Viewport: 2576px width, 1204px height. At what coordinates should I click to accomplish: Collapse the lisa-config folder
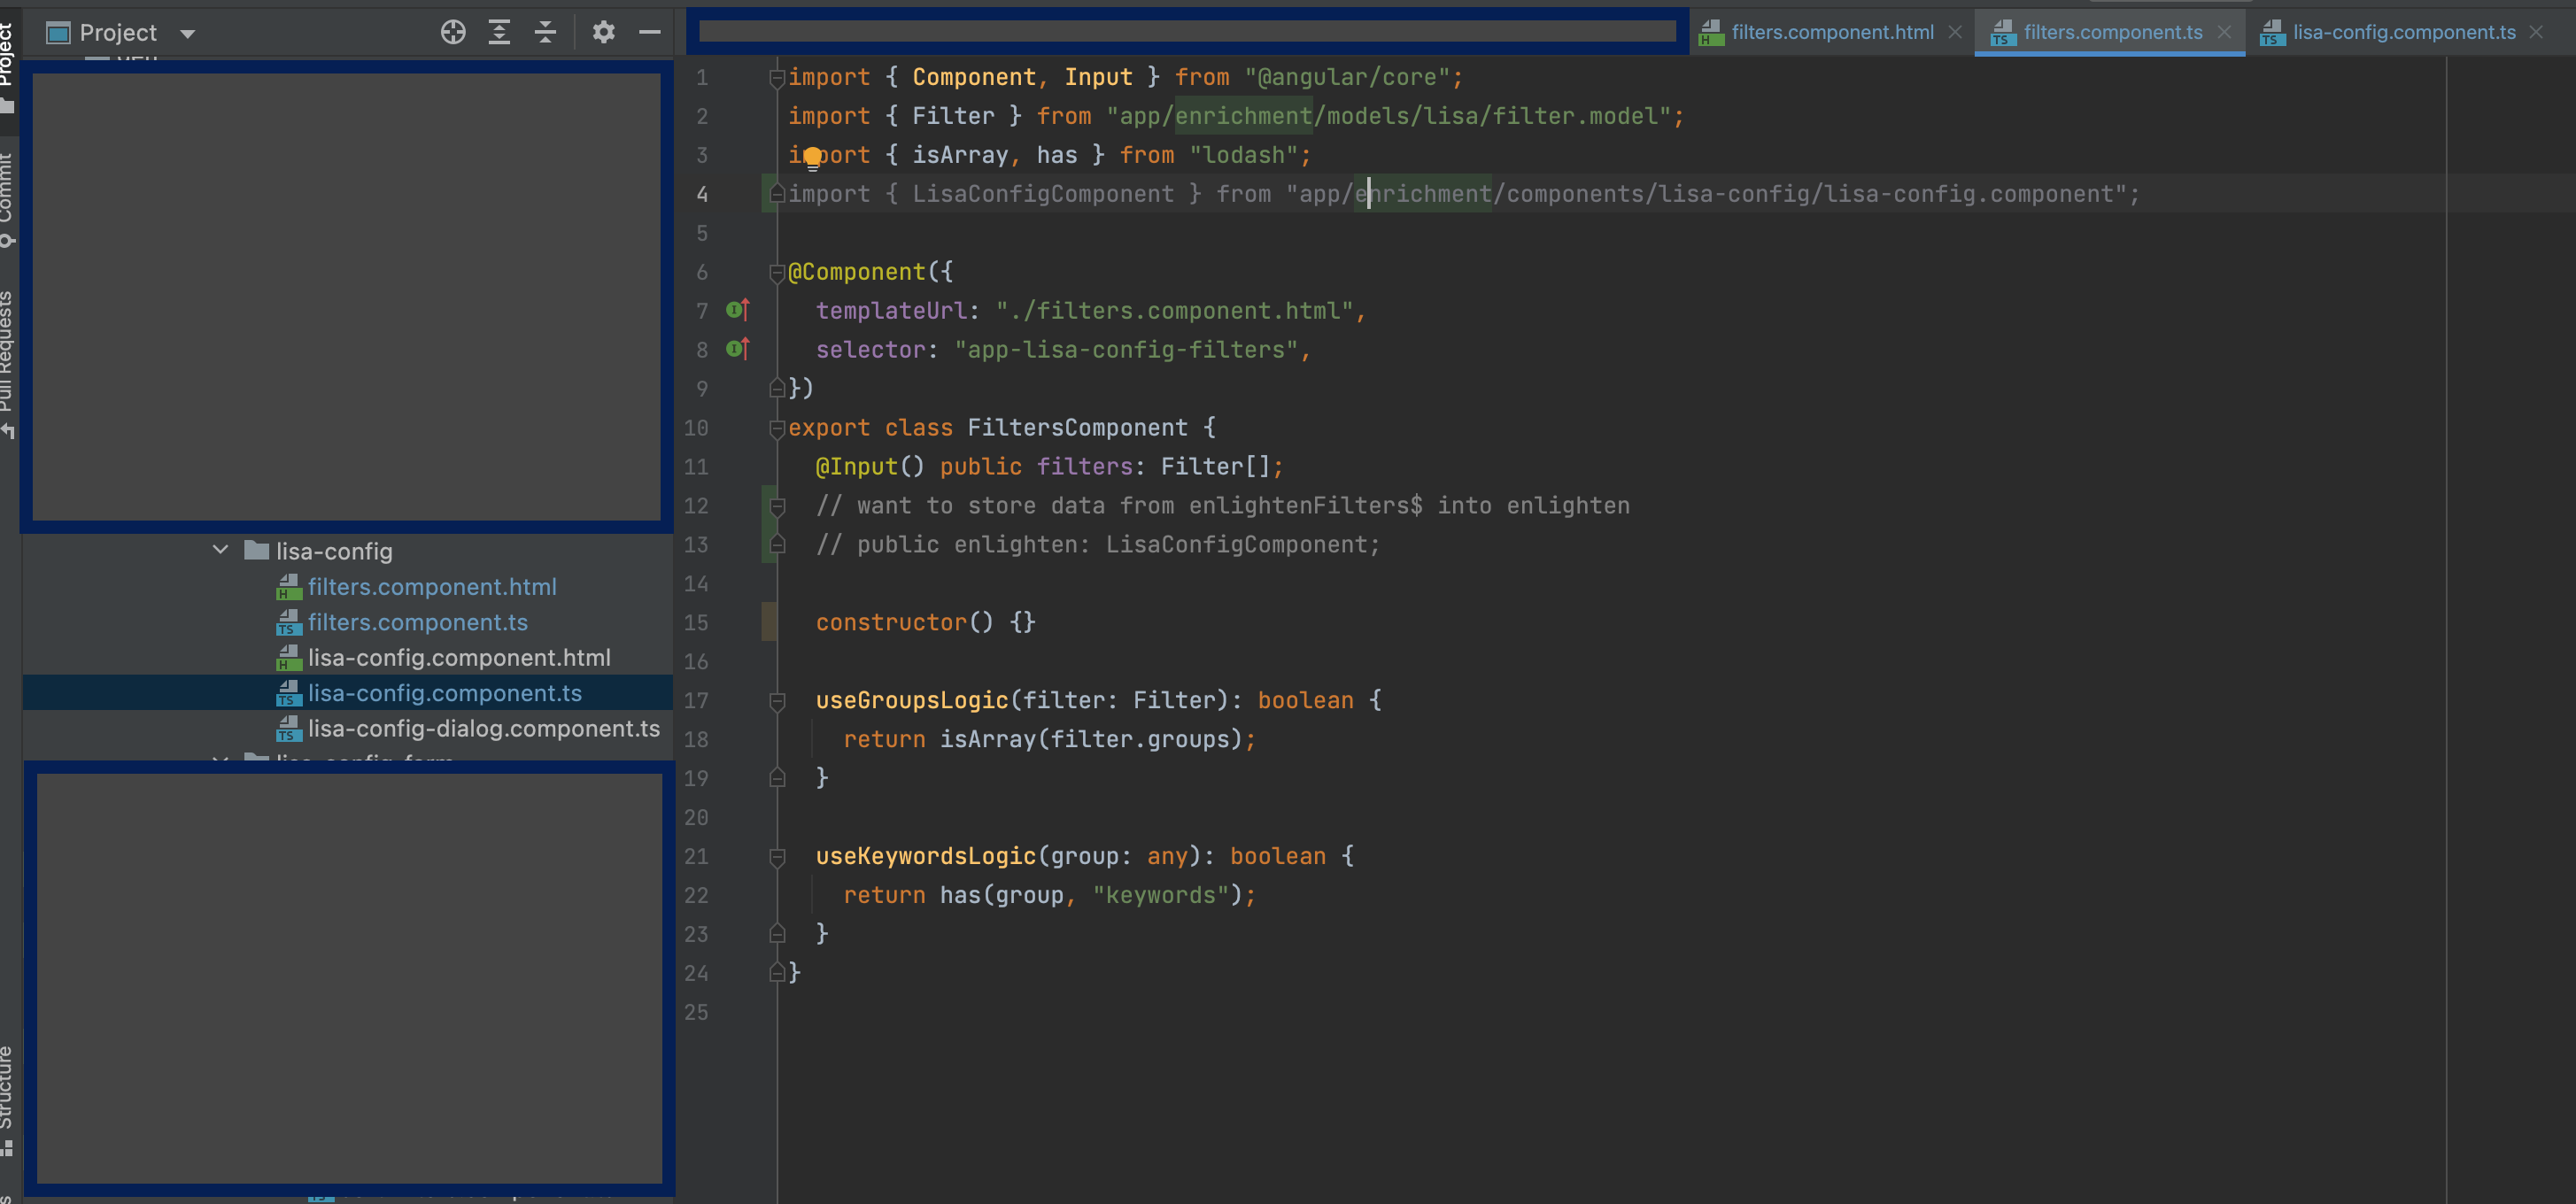pyautogui.click(x=221, y=550)
